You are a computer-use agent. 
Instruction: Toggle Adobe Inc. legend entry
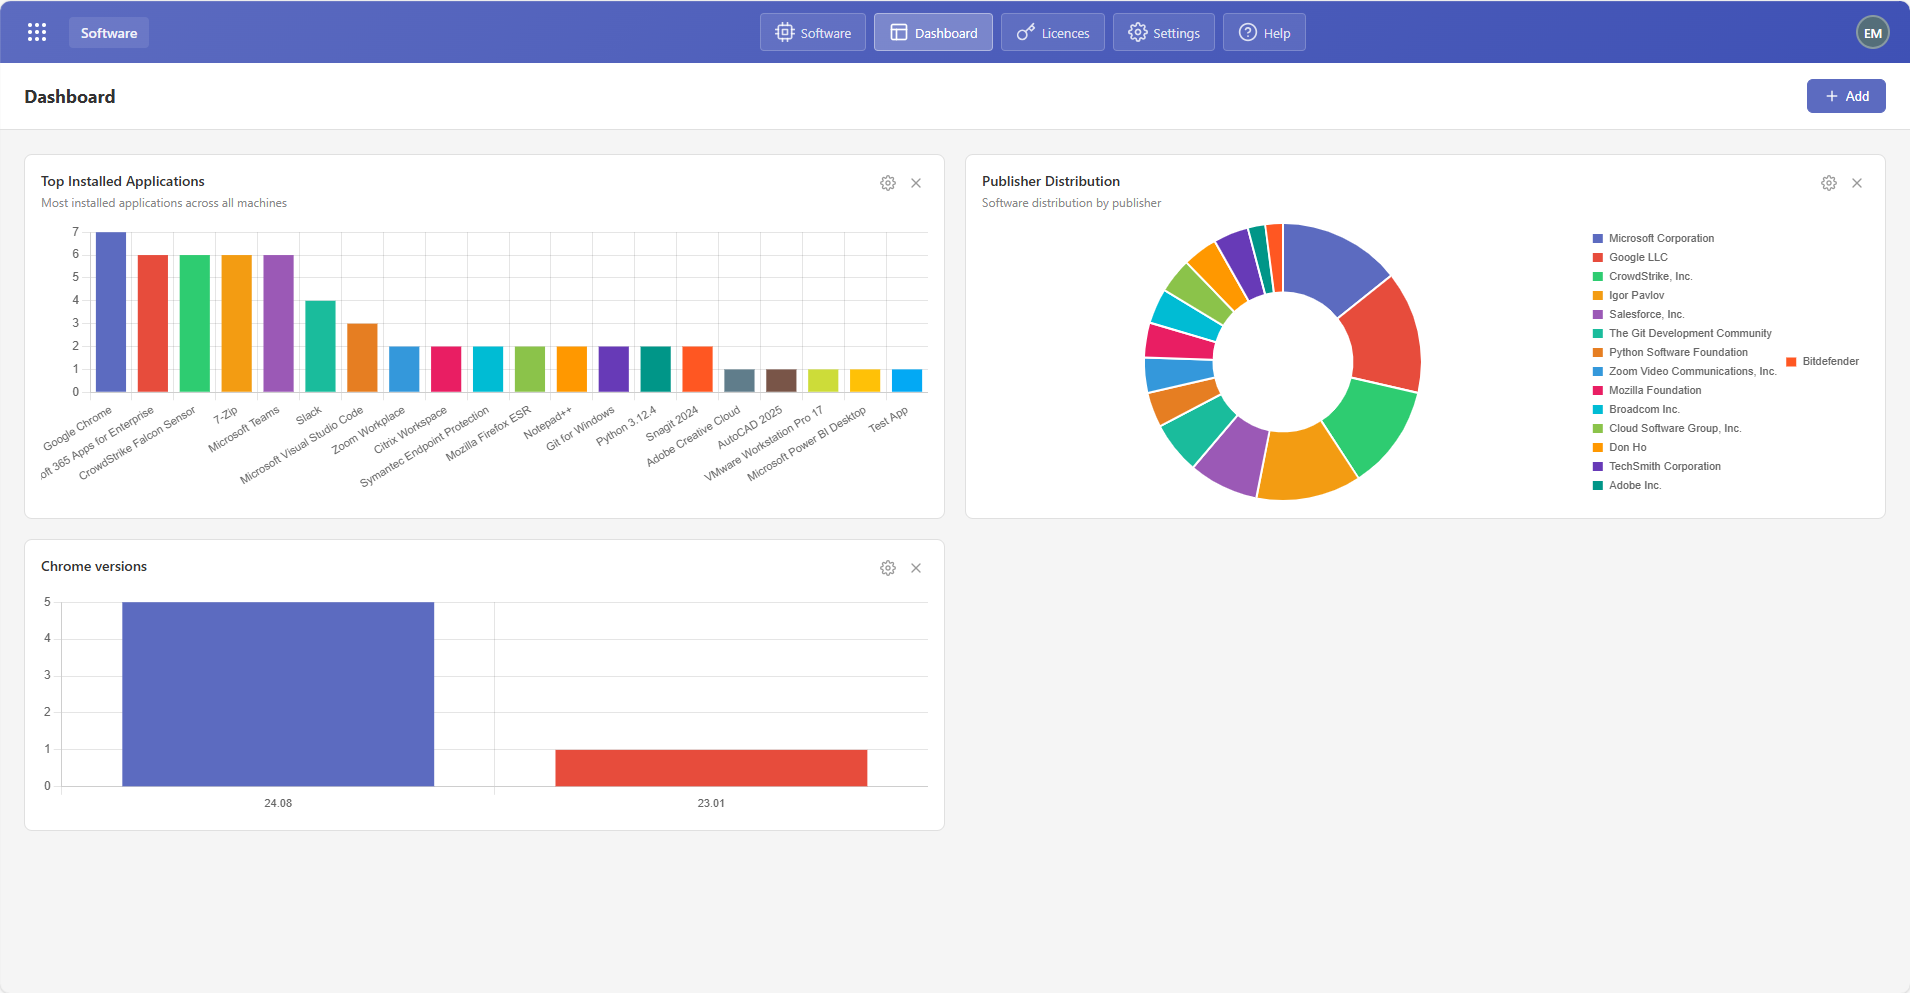pyautogui.click(x=1627, y=486)
